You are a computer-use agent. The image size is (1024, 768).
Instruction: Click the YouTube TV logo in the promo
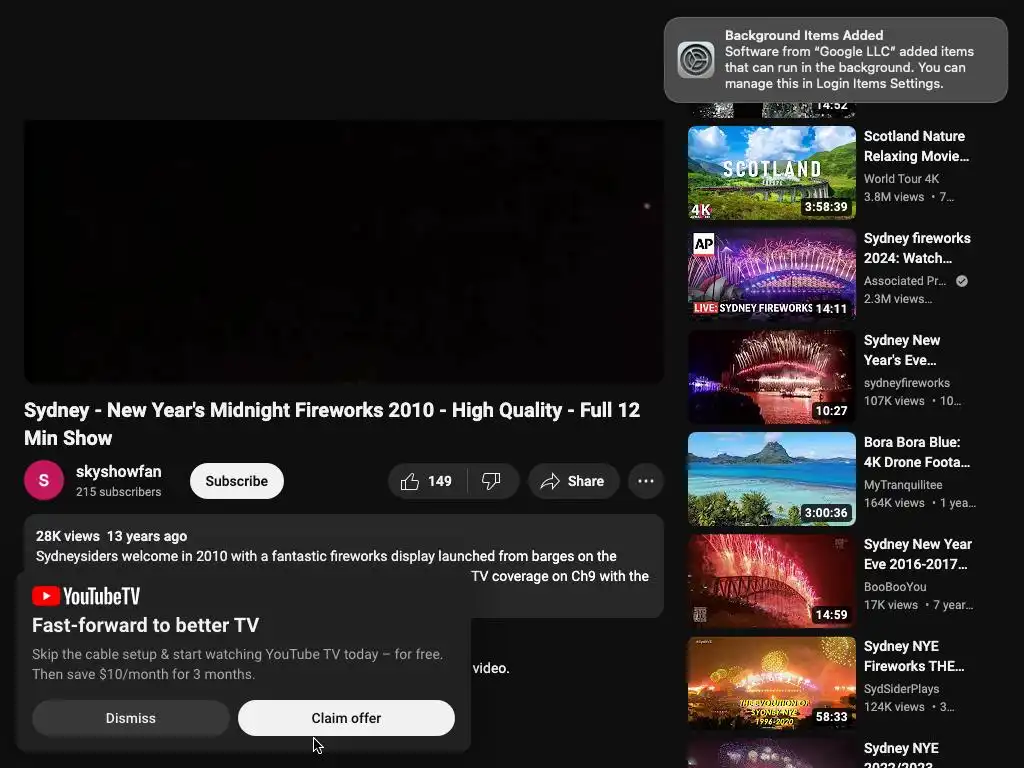pyautogui.click(x=86, y=596)
